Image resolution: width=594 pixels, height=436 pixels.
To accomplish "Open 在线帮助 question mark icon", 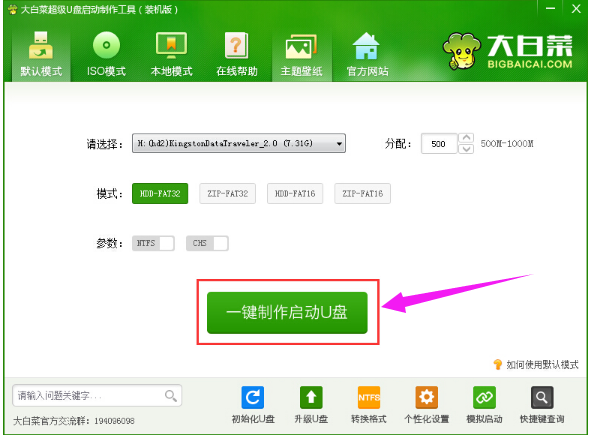I will click(236, 45).
